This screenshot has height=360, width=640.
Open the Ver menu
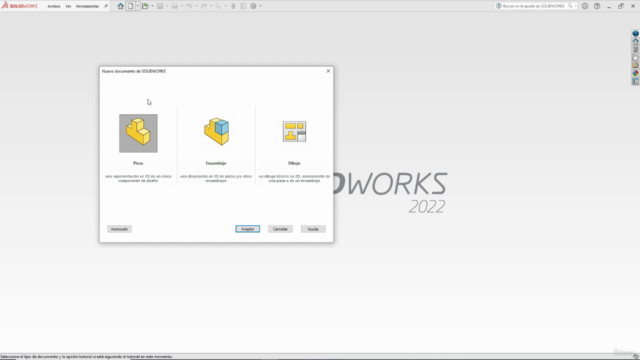(68, 6)
